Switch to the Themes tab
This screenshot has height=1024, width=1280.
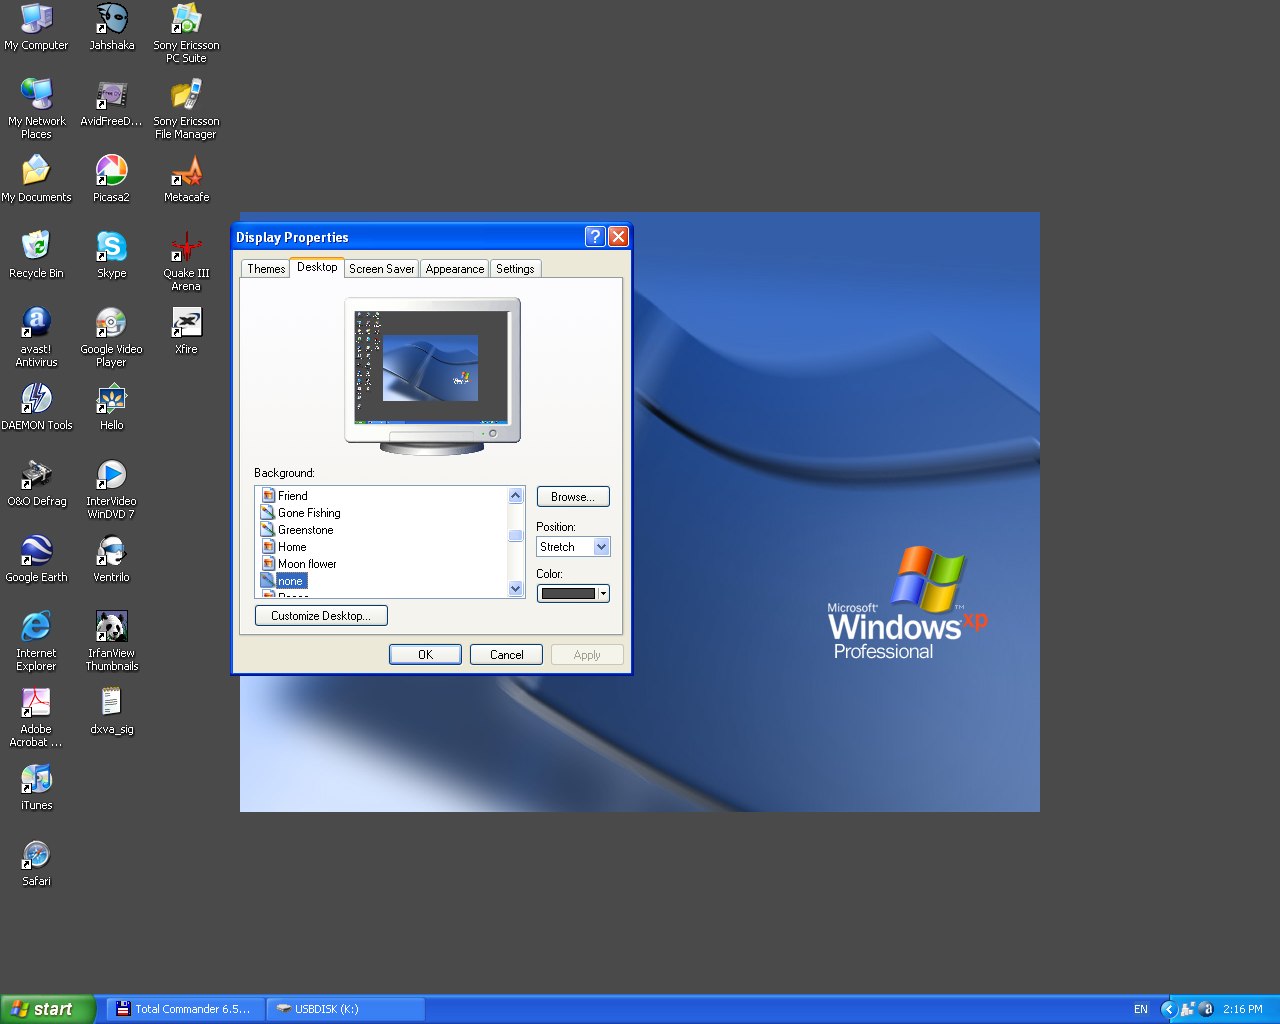tap(266, 269)
